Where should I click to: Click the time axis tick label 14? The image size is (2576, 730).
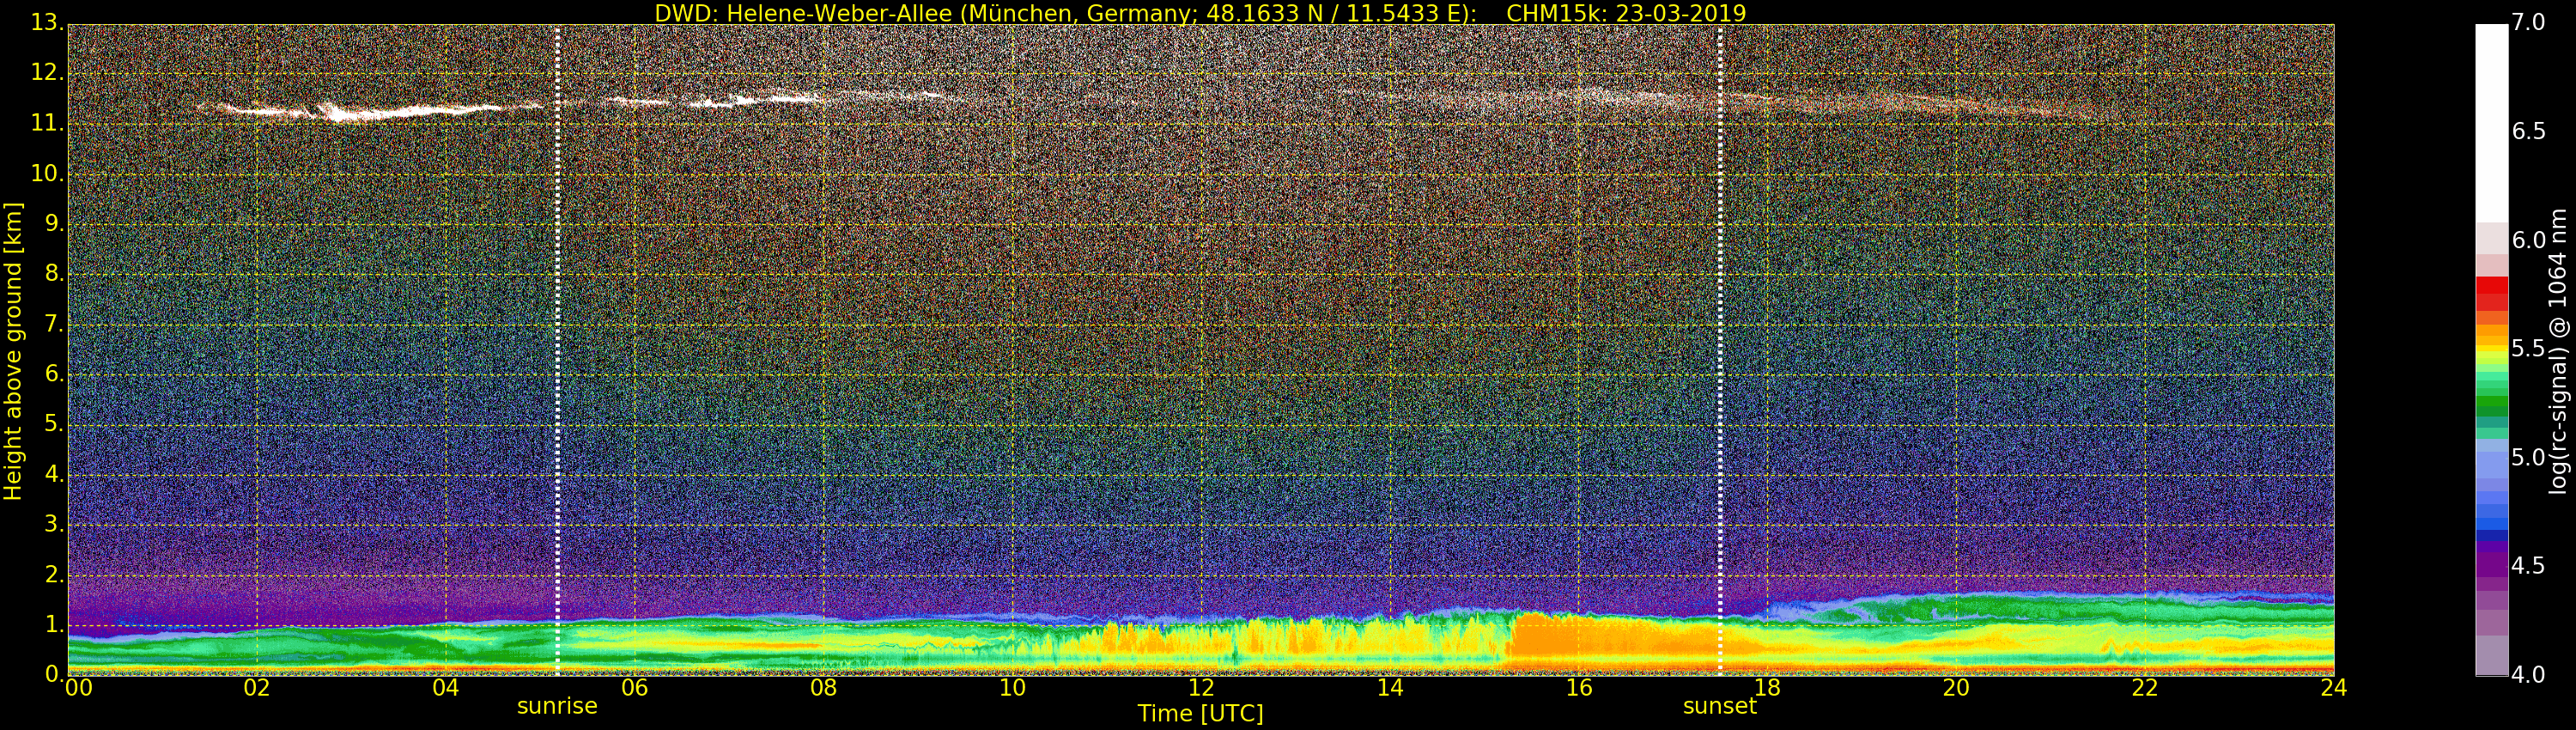click(1390, 687)
